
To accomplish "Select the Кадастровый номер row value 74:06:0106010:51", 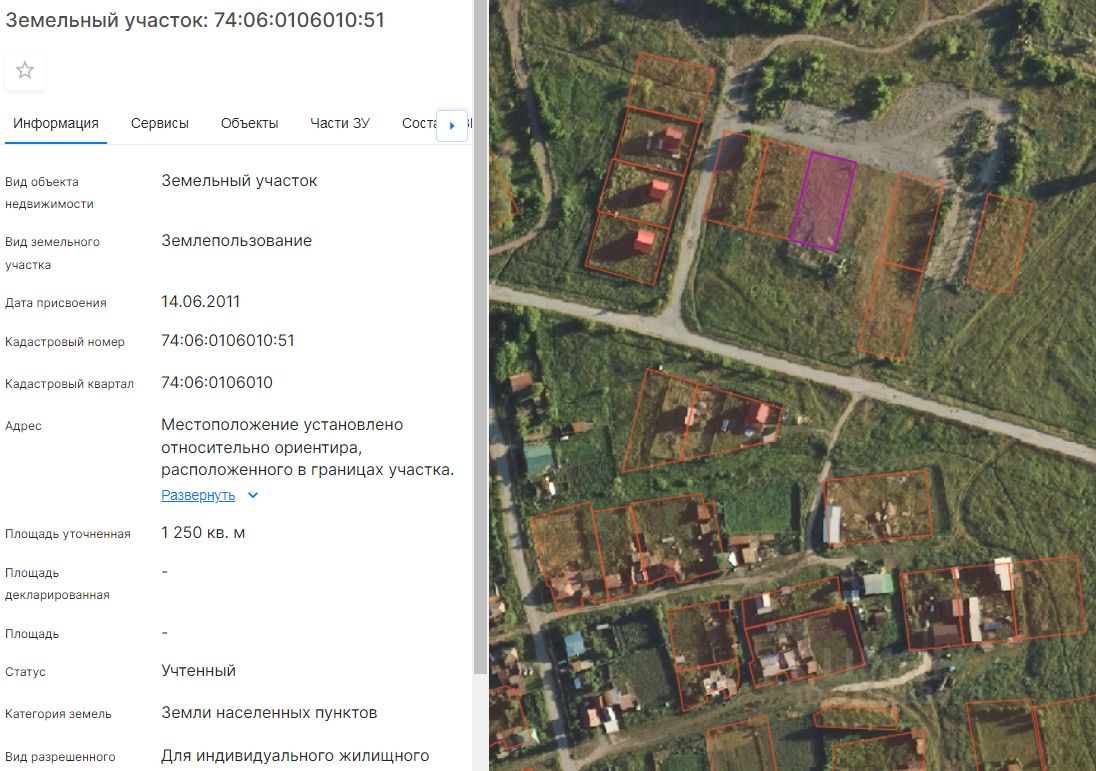I will [228, 341].
